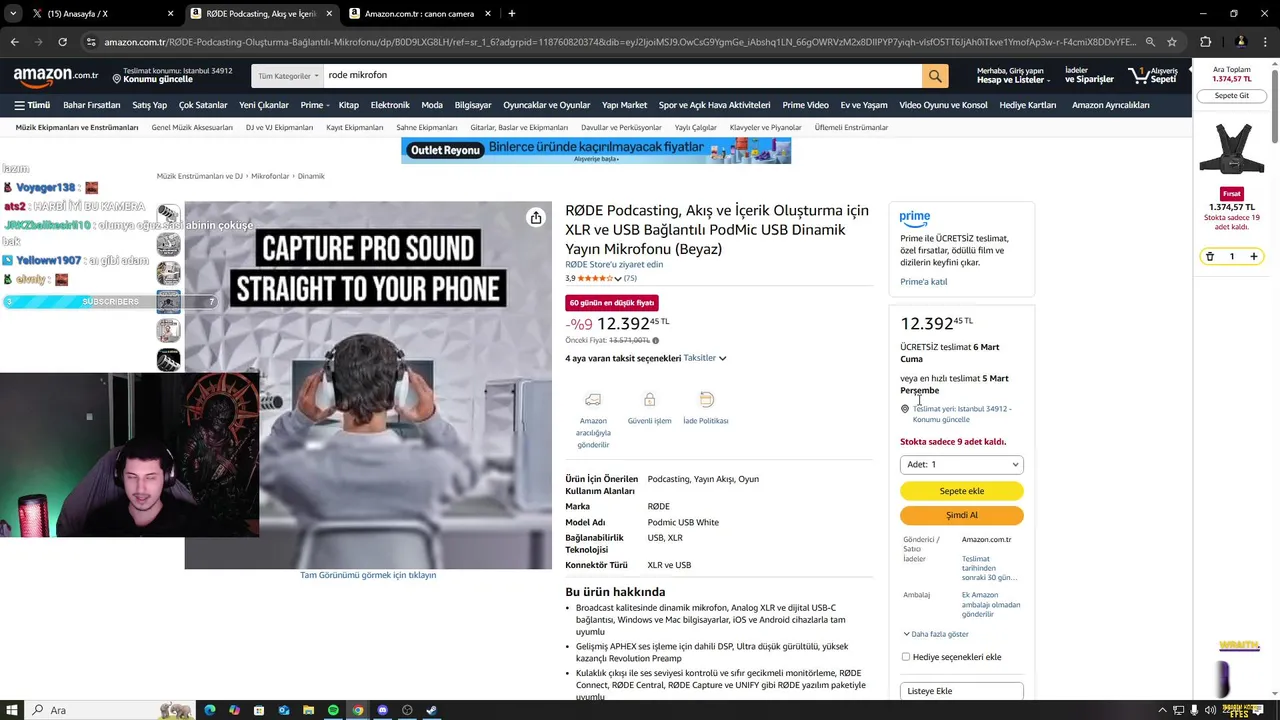The image size is (1280, 720).
Task: Click the browser address bar URL
Action: pos(620,42)
